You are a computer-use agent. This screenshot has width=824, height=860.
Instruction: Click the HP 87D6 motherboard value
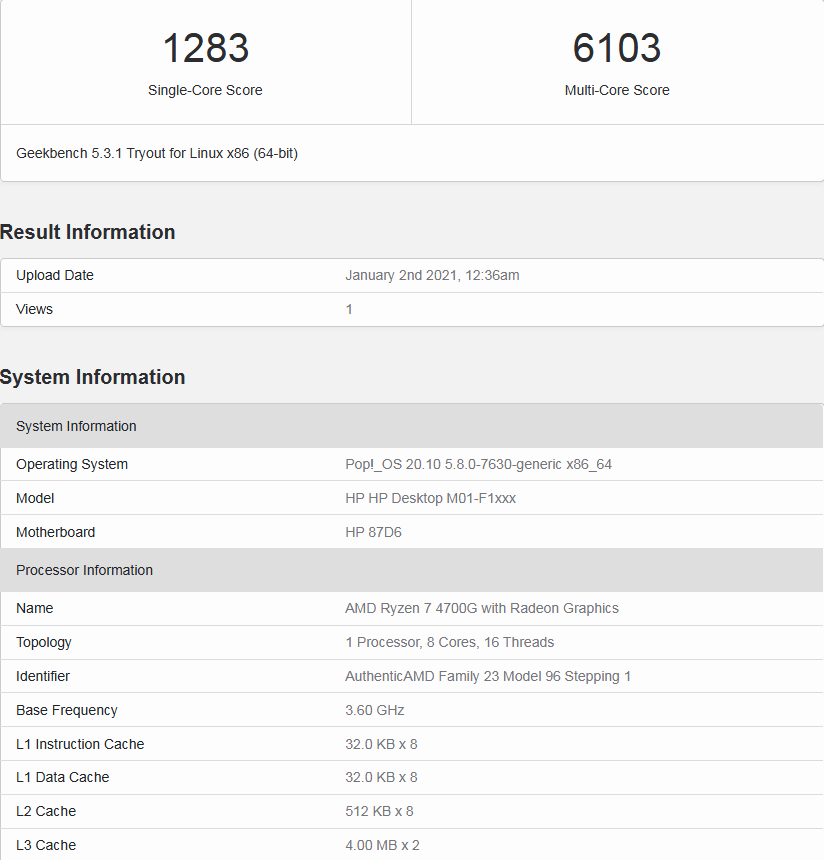[x=373, y=532]
